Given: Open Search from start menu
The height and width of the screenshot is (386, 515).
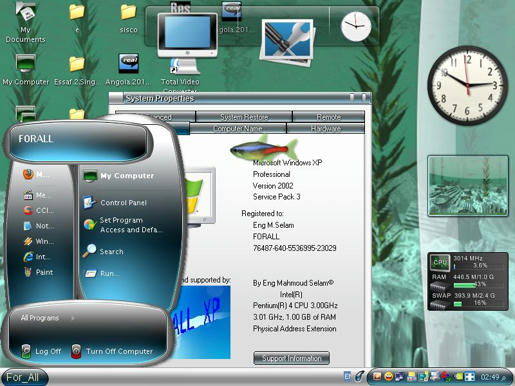Looking at the screenshot, I should [x=103, y=251].
